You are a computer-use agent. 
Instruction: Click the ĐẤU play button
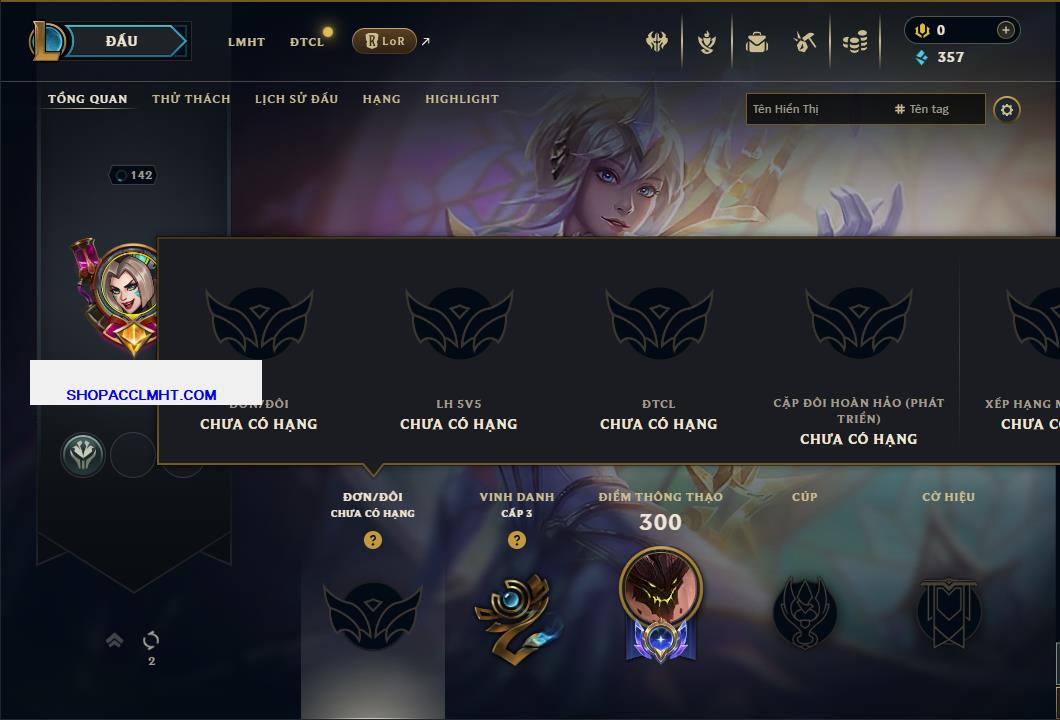122,41
